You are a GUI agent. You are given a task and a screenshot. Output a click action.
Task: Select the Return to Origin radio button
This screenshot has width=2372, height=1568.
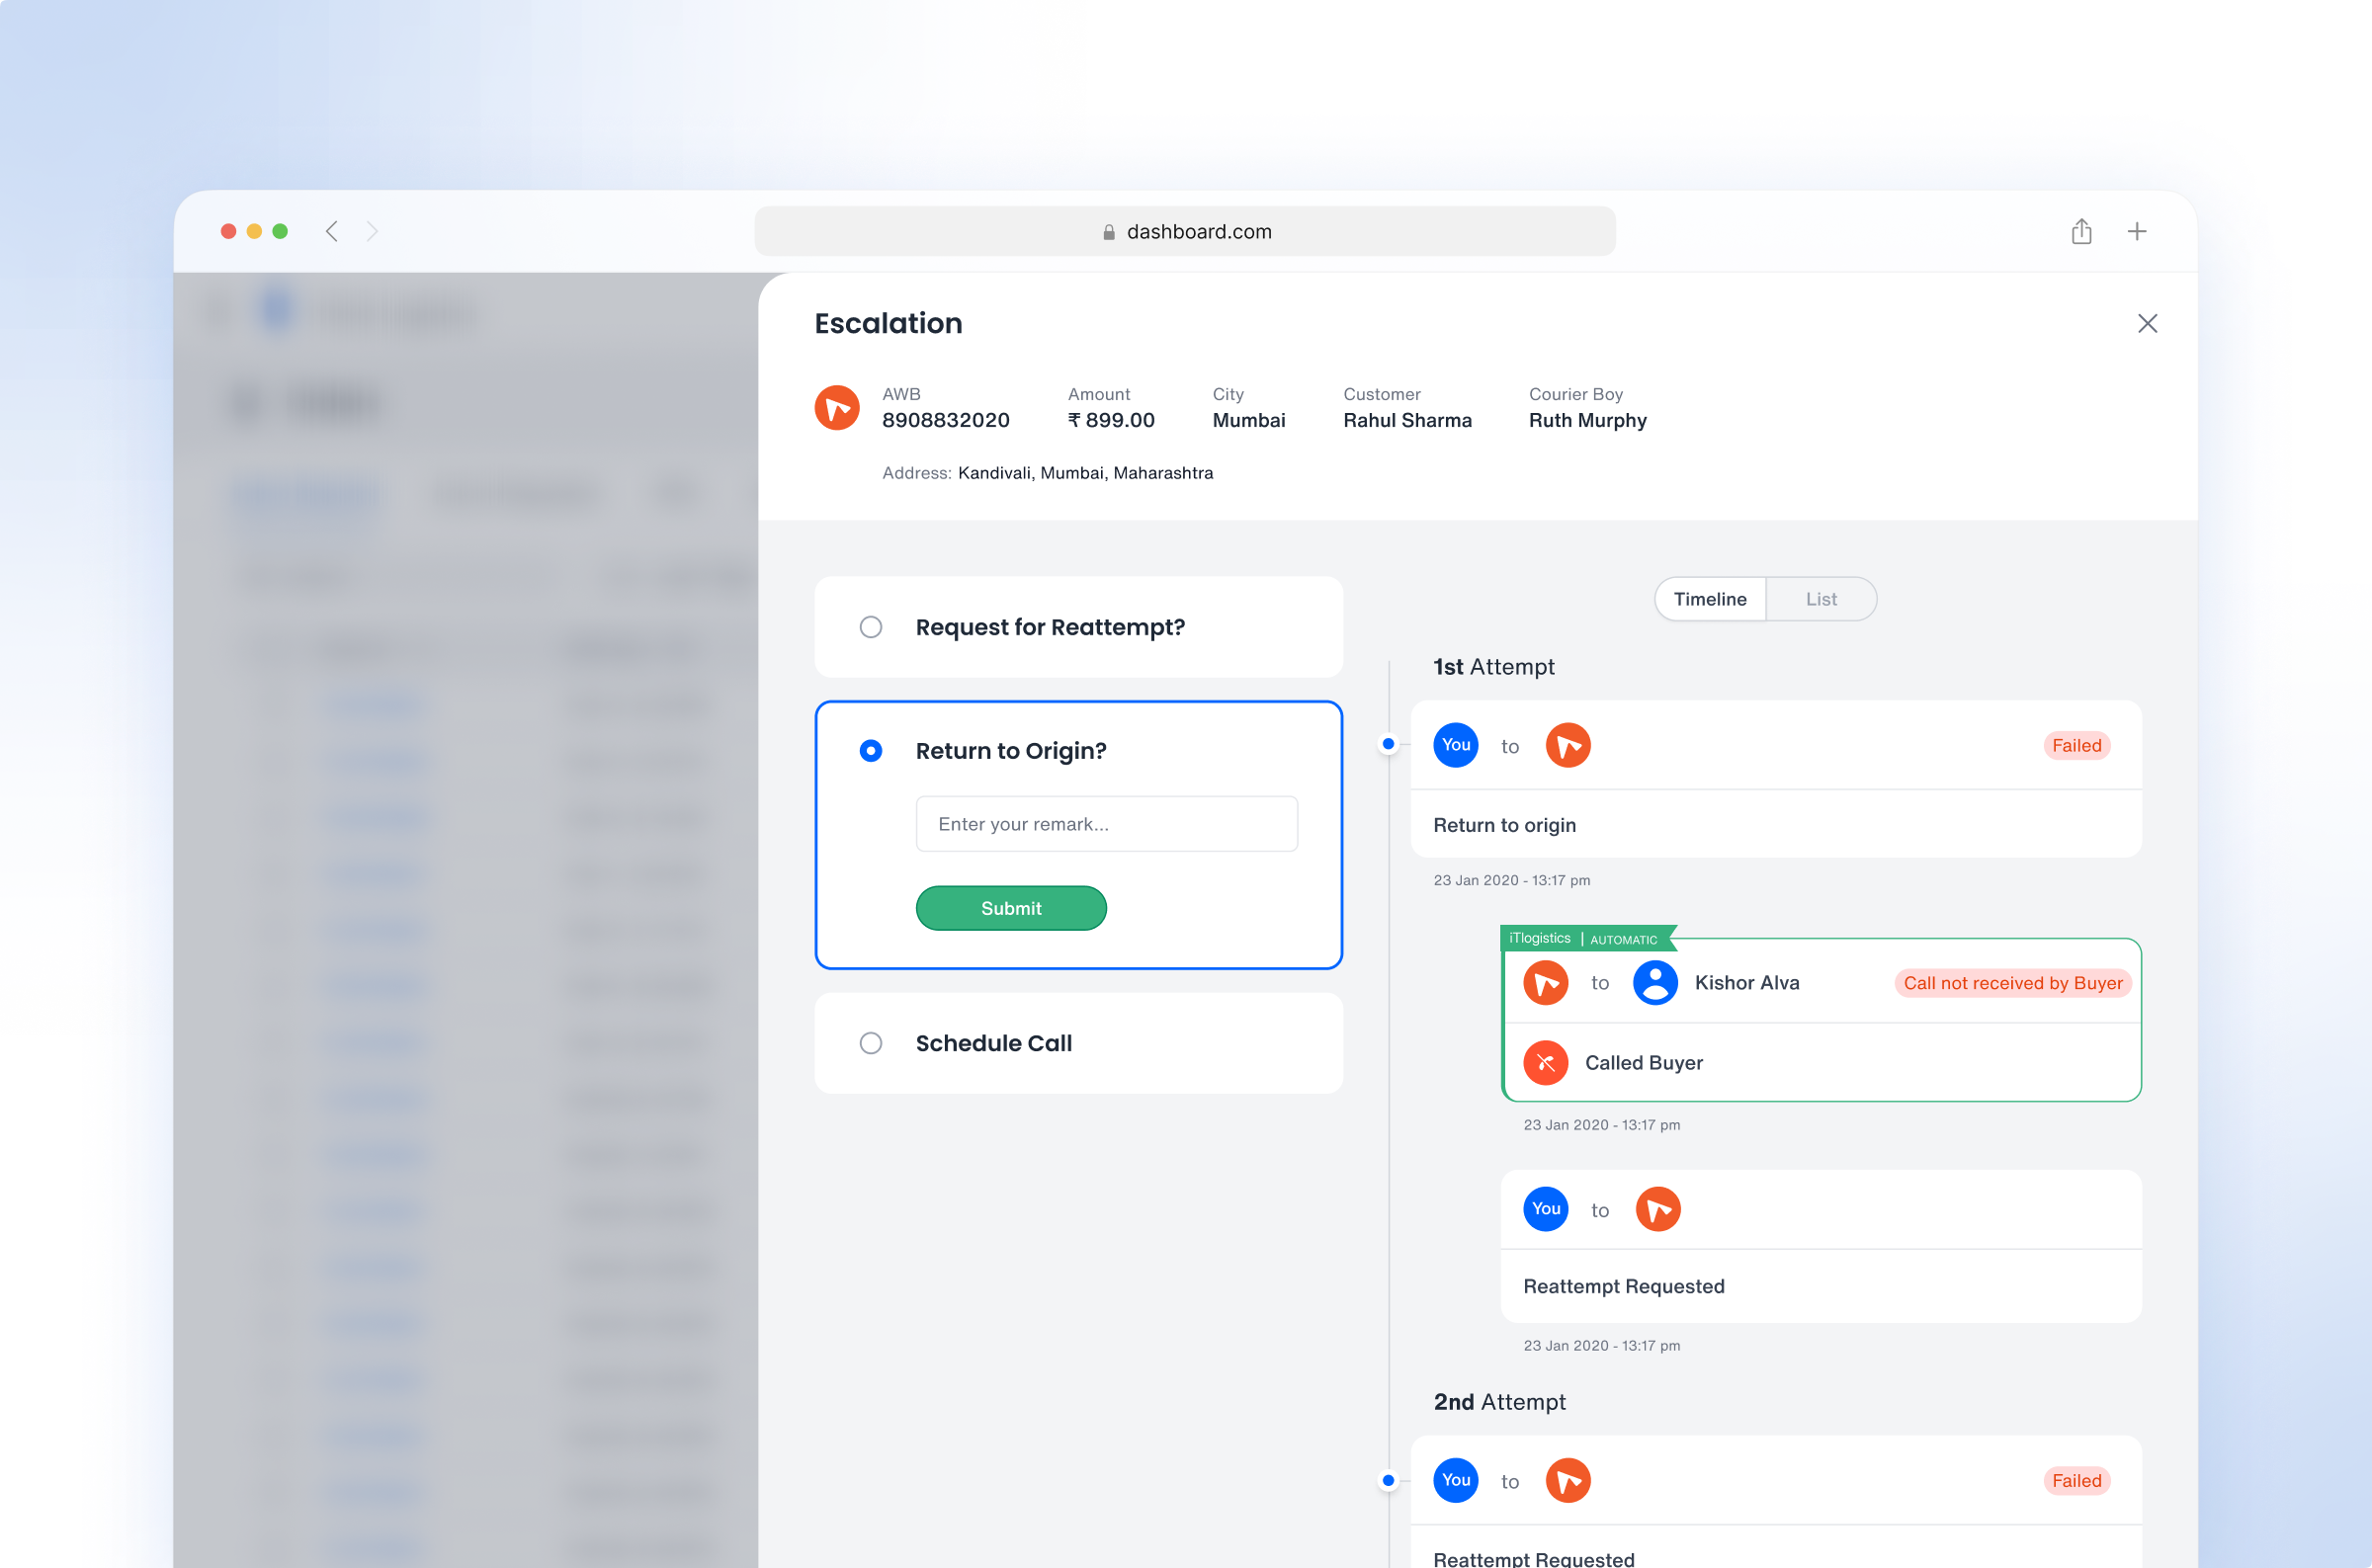click(870, 750)
